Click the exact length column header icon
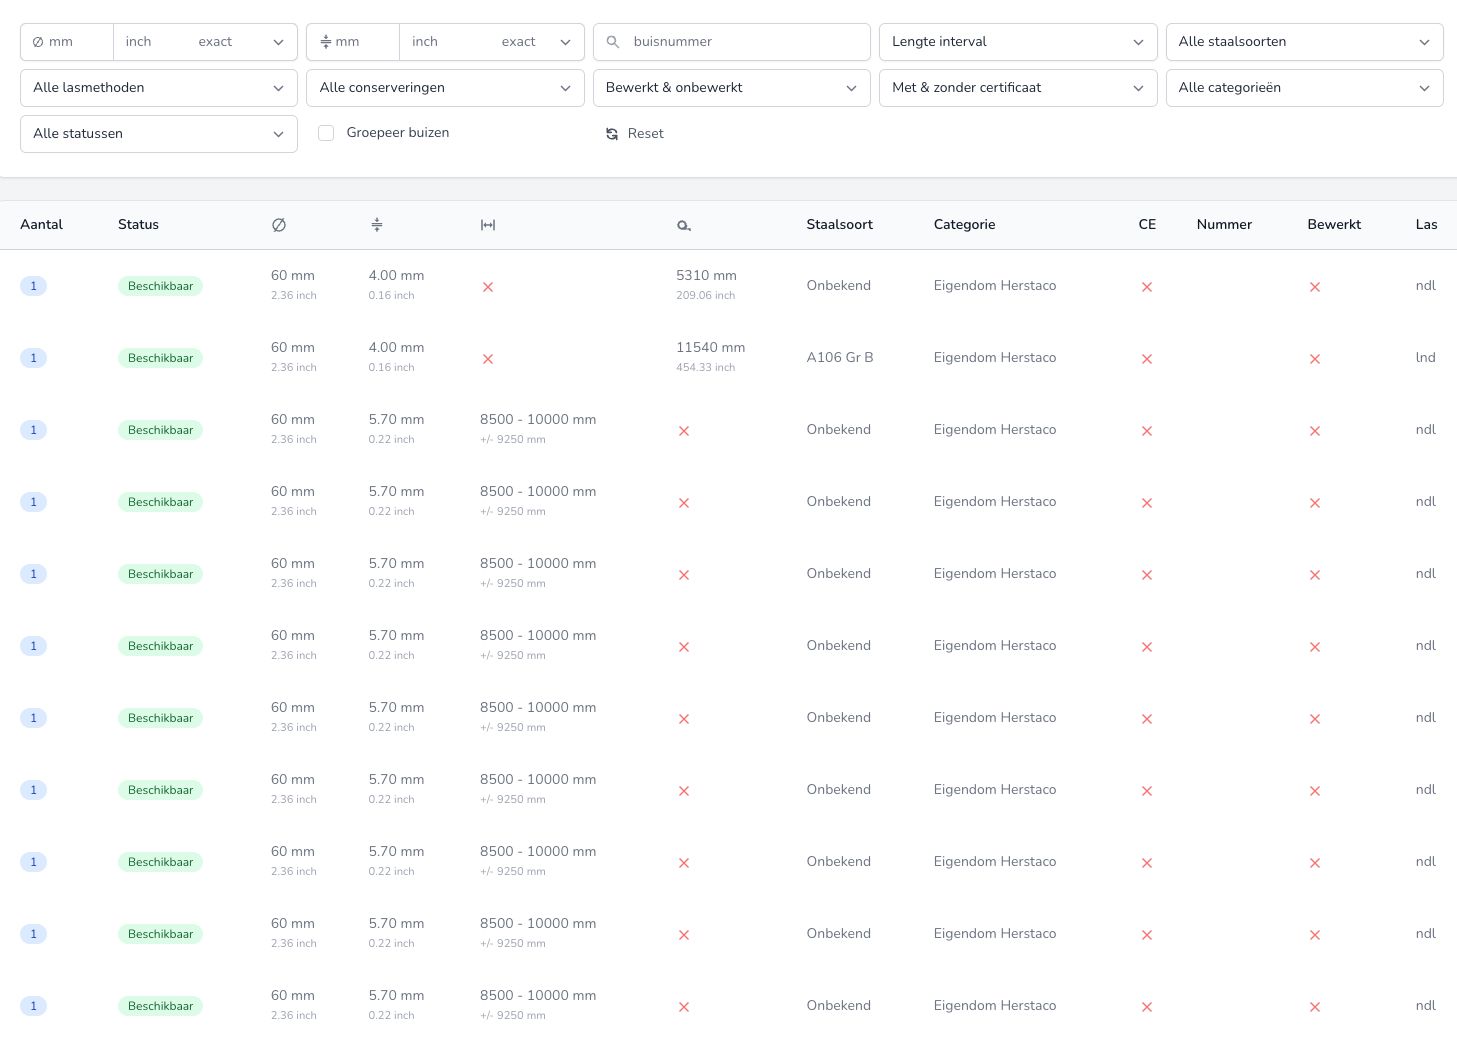The height and width of the screenshot is (1037, 1457). pos(684,226)
